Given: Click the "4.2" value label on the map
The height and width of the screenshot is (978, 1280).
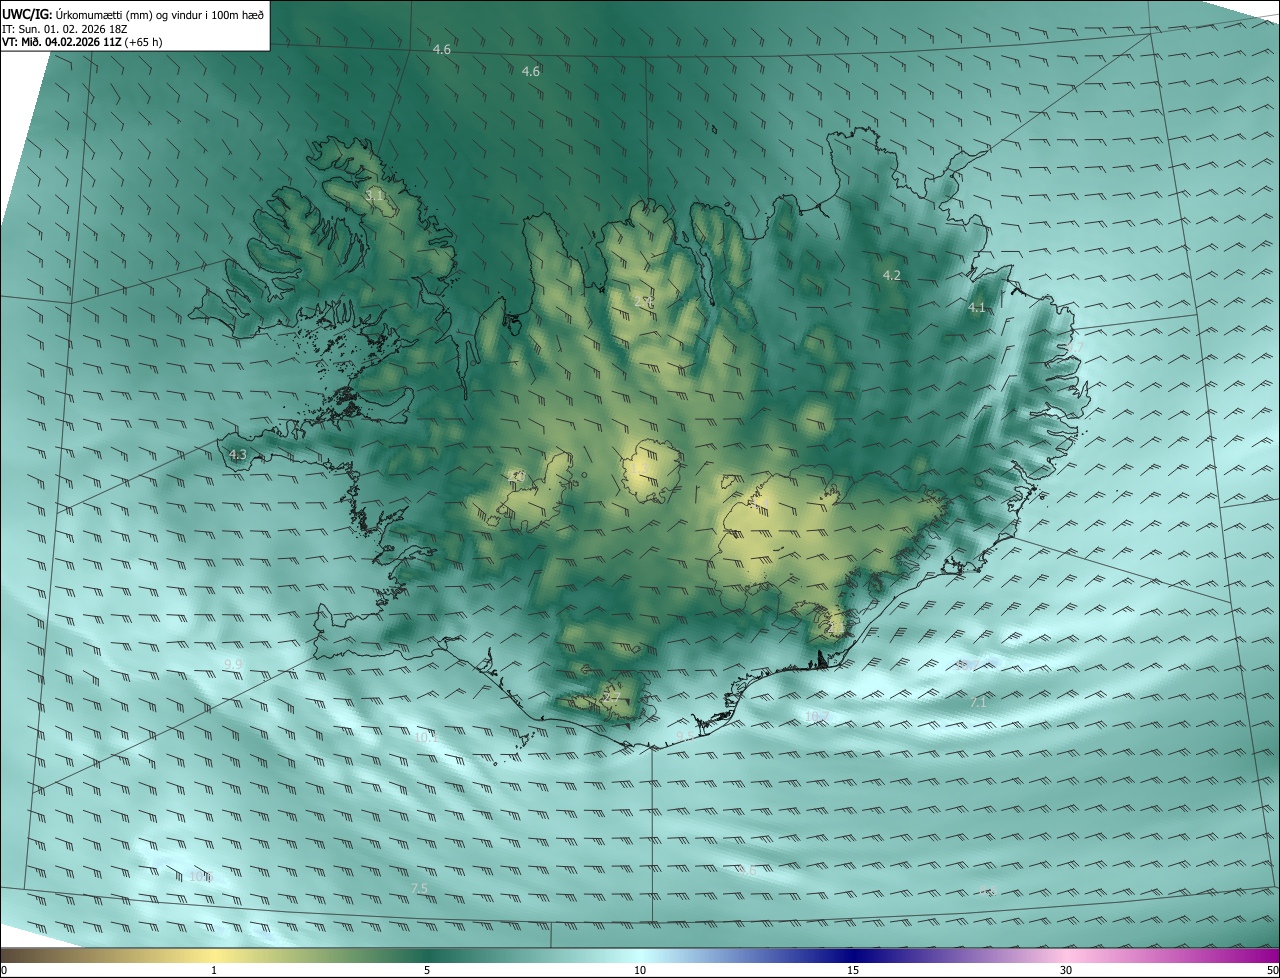Looking at the screenshot, I should pyautogui.click(x=892, y=275).
